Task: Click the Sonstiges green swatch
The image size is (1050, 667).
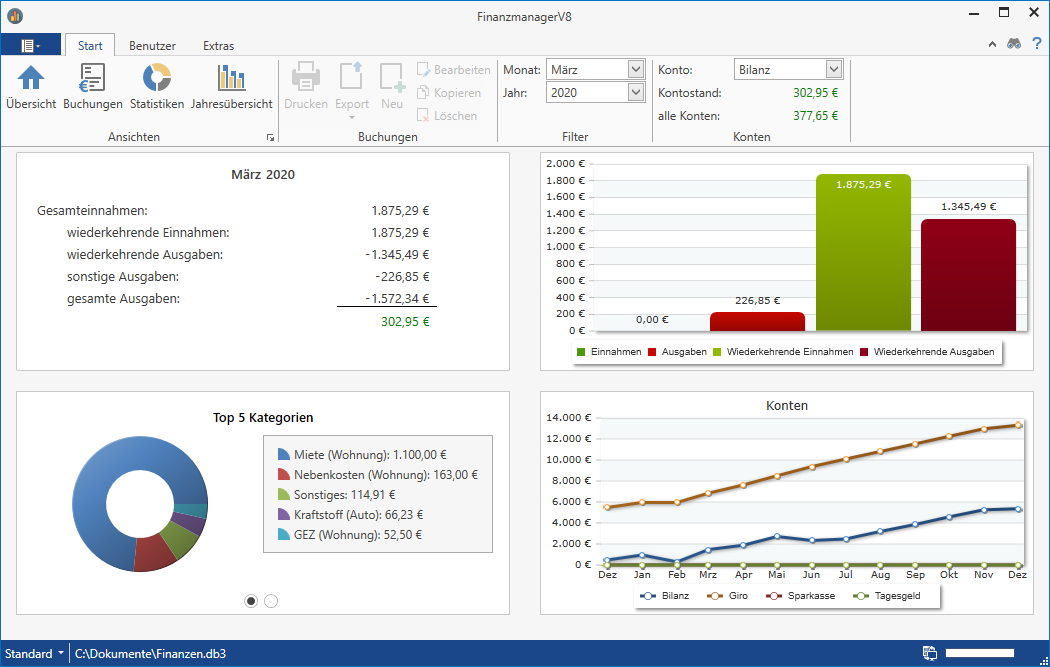Action: pyautogui.click(x=283, y=495)
